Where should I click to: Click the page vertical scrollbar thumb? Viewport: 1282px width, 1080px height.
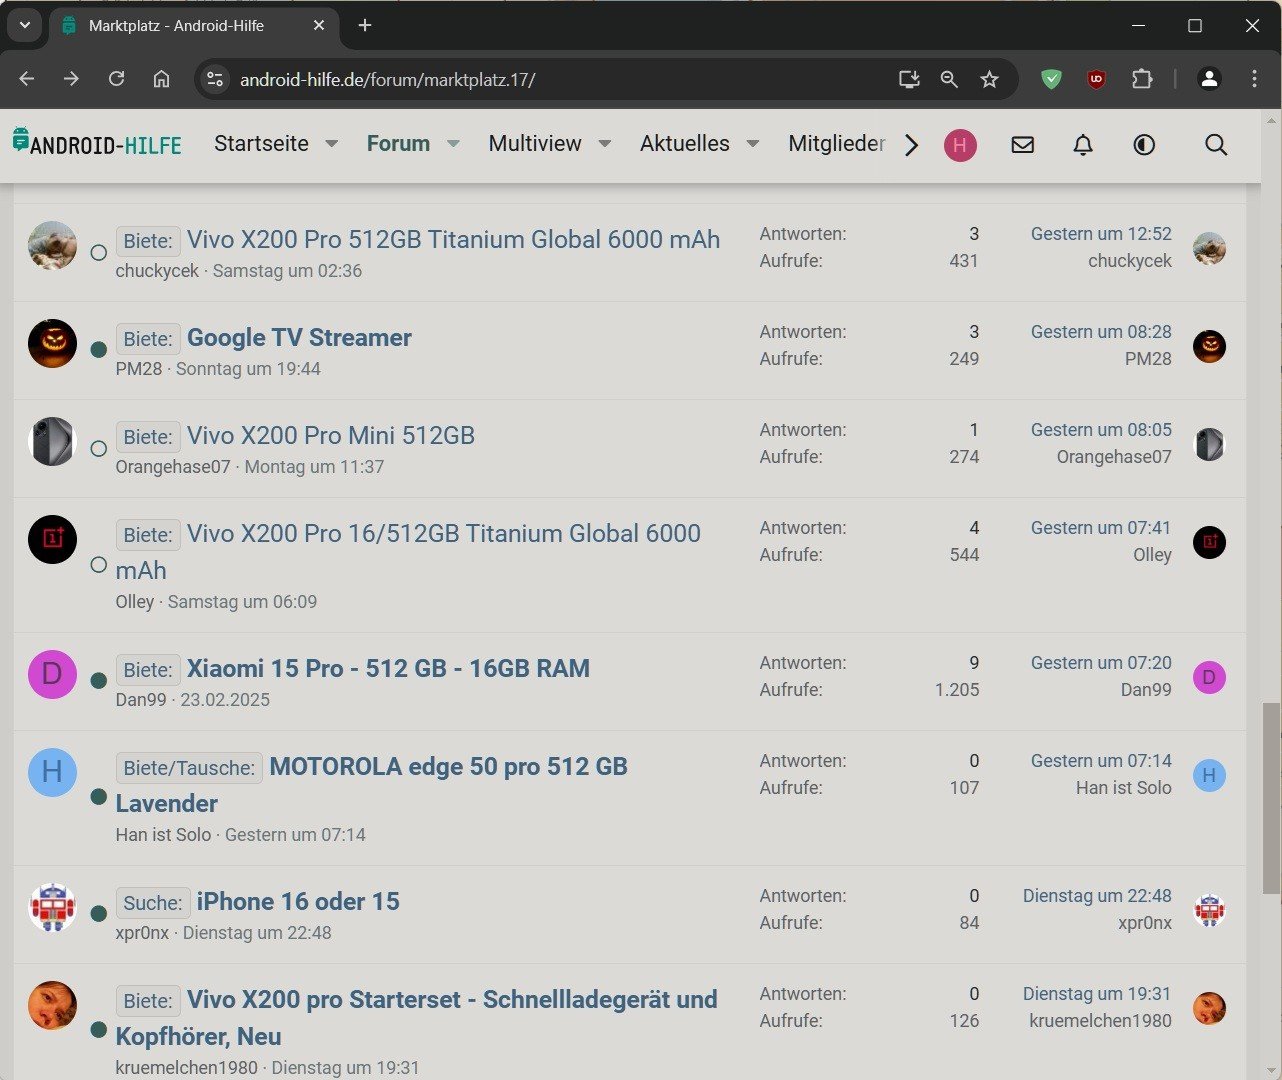coord(1271,798)
